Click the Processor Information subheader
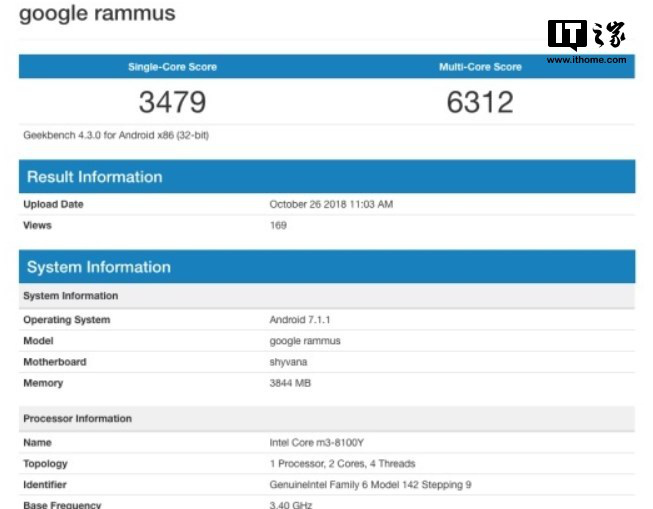 [x=327, y=419]
